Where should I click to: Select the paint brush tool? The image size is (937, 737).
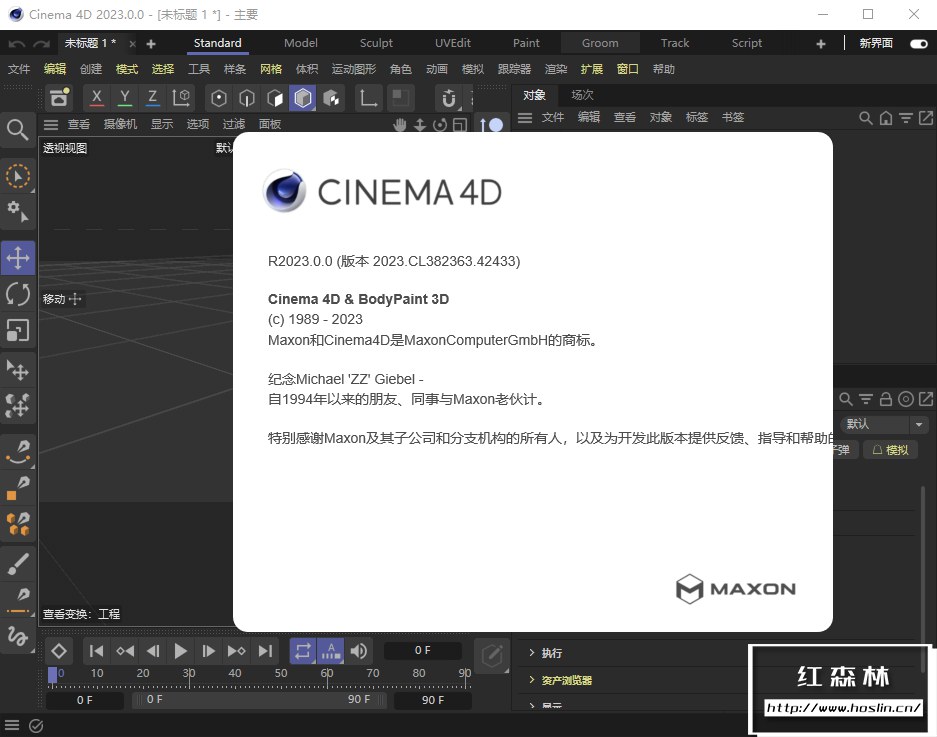tap(18, 564)
